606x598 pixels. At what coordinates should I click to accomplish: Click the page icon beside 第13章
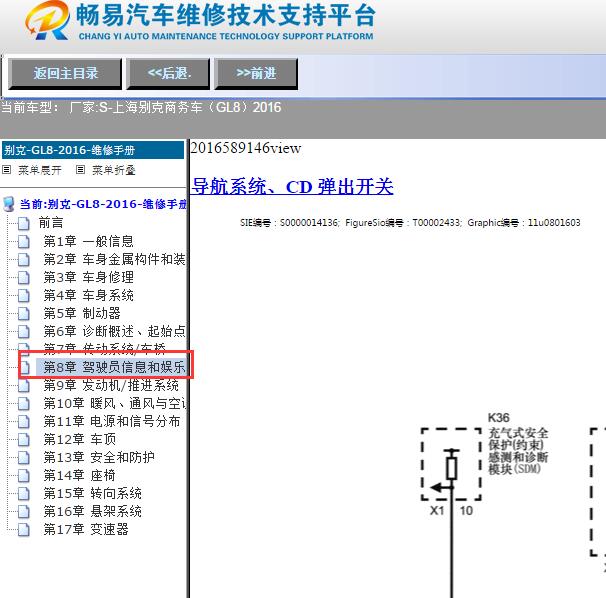coord(24,458)
